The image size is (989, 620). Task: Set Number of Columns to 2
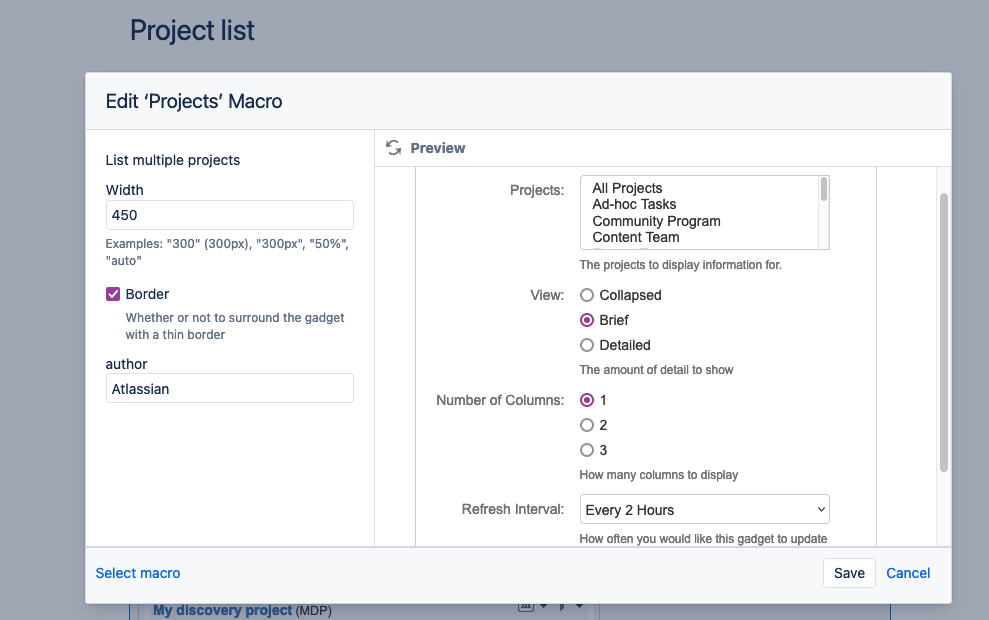click(587, 425)
